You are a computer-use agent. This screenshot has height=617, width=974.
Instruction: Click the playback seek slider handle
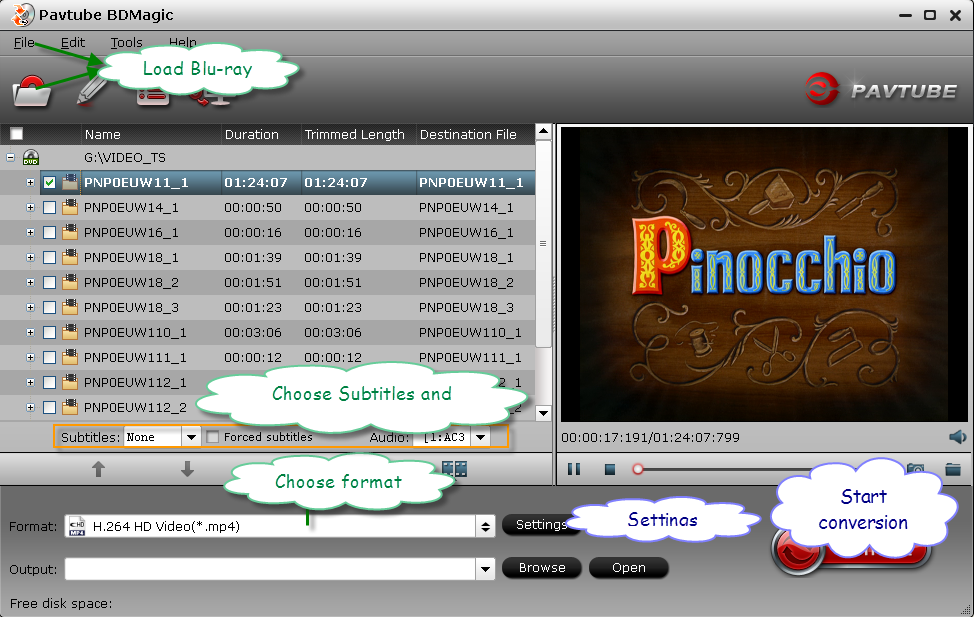tap(637, 469)
